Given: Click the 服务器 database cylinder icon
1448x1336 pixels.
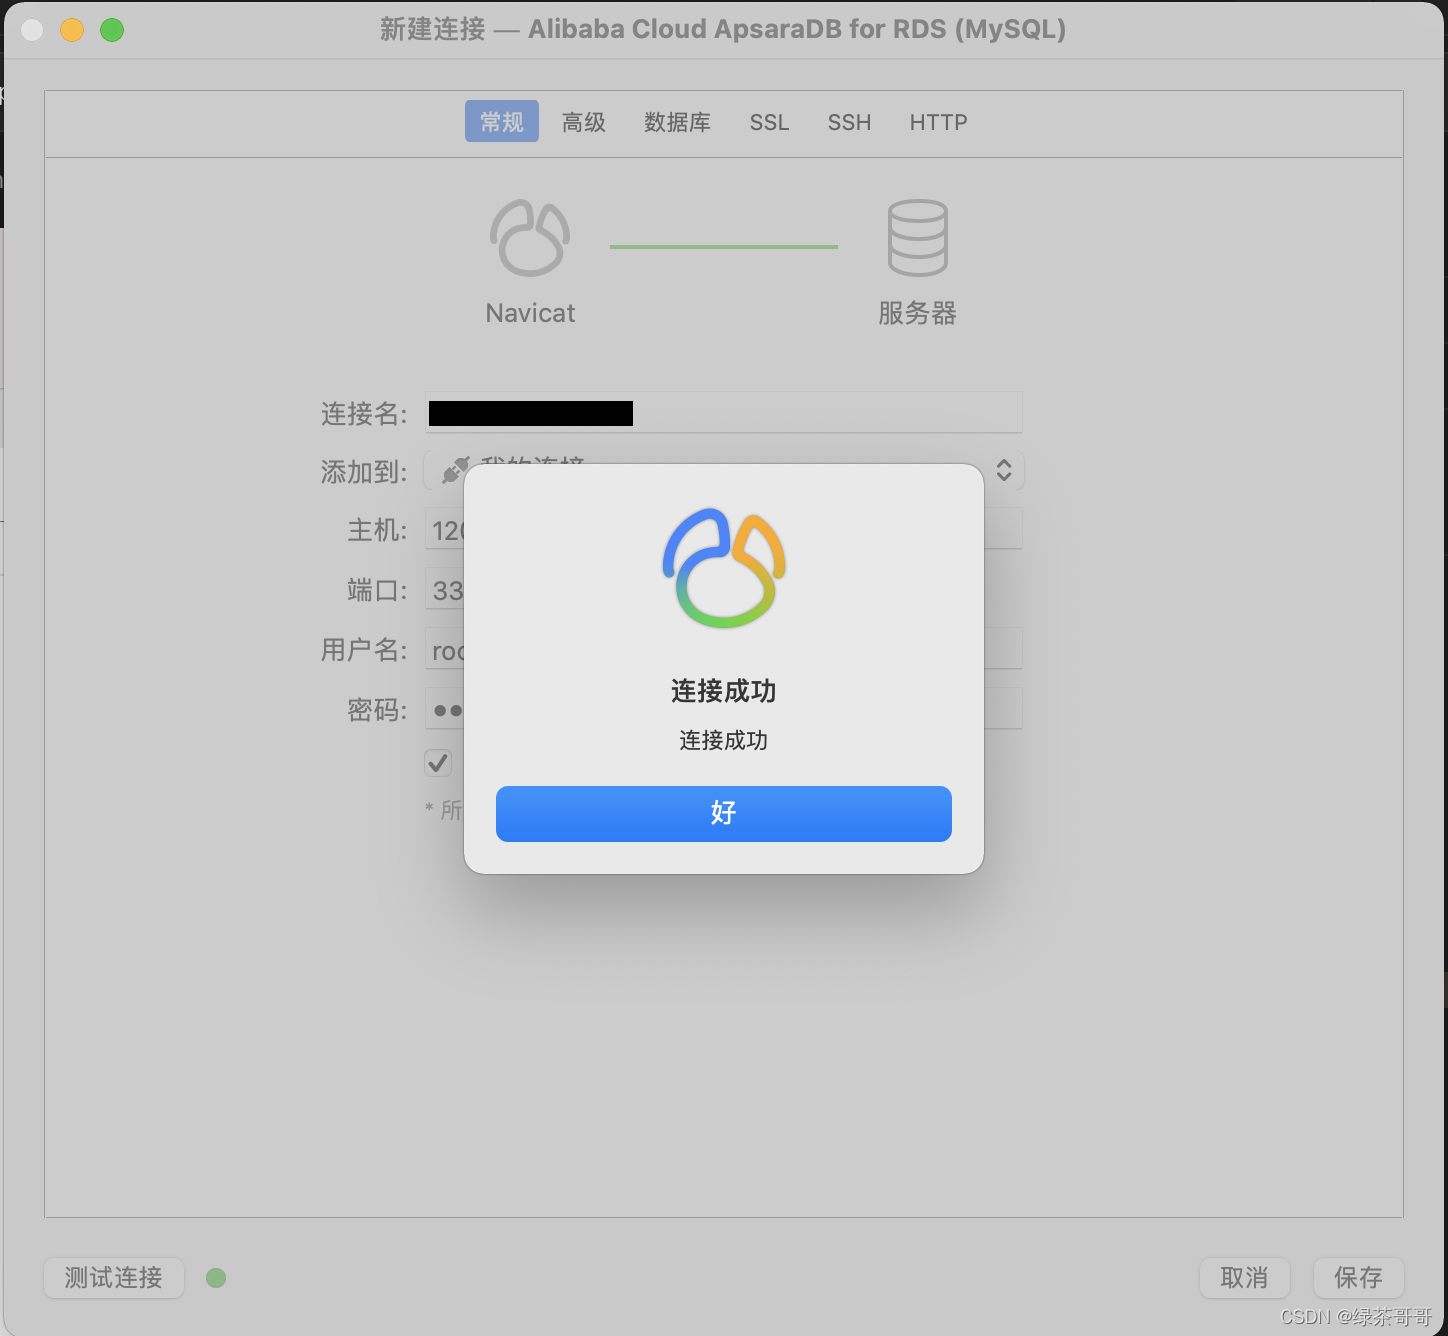Looking at the screenshot, I should pos(917,238).
